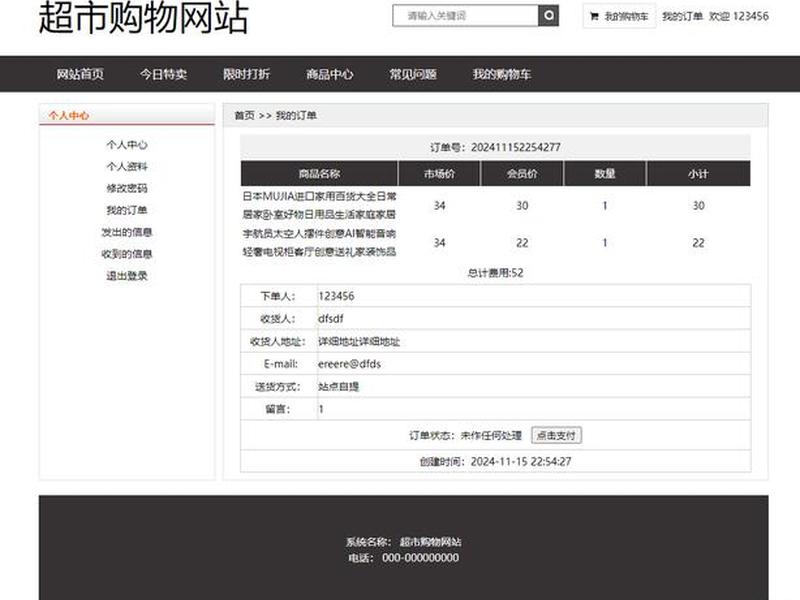
Task: Click the 小计 column header
Action: coord(698,173)
